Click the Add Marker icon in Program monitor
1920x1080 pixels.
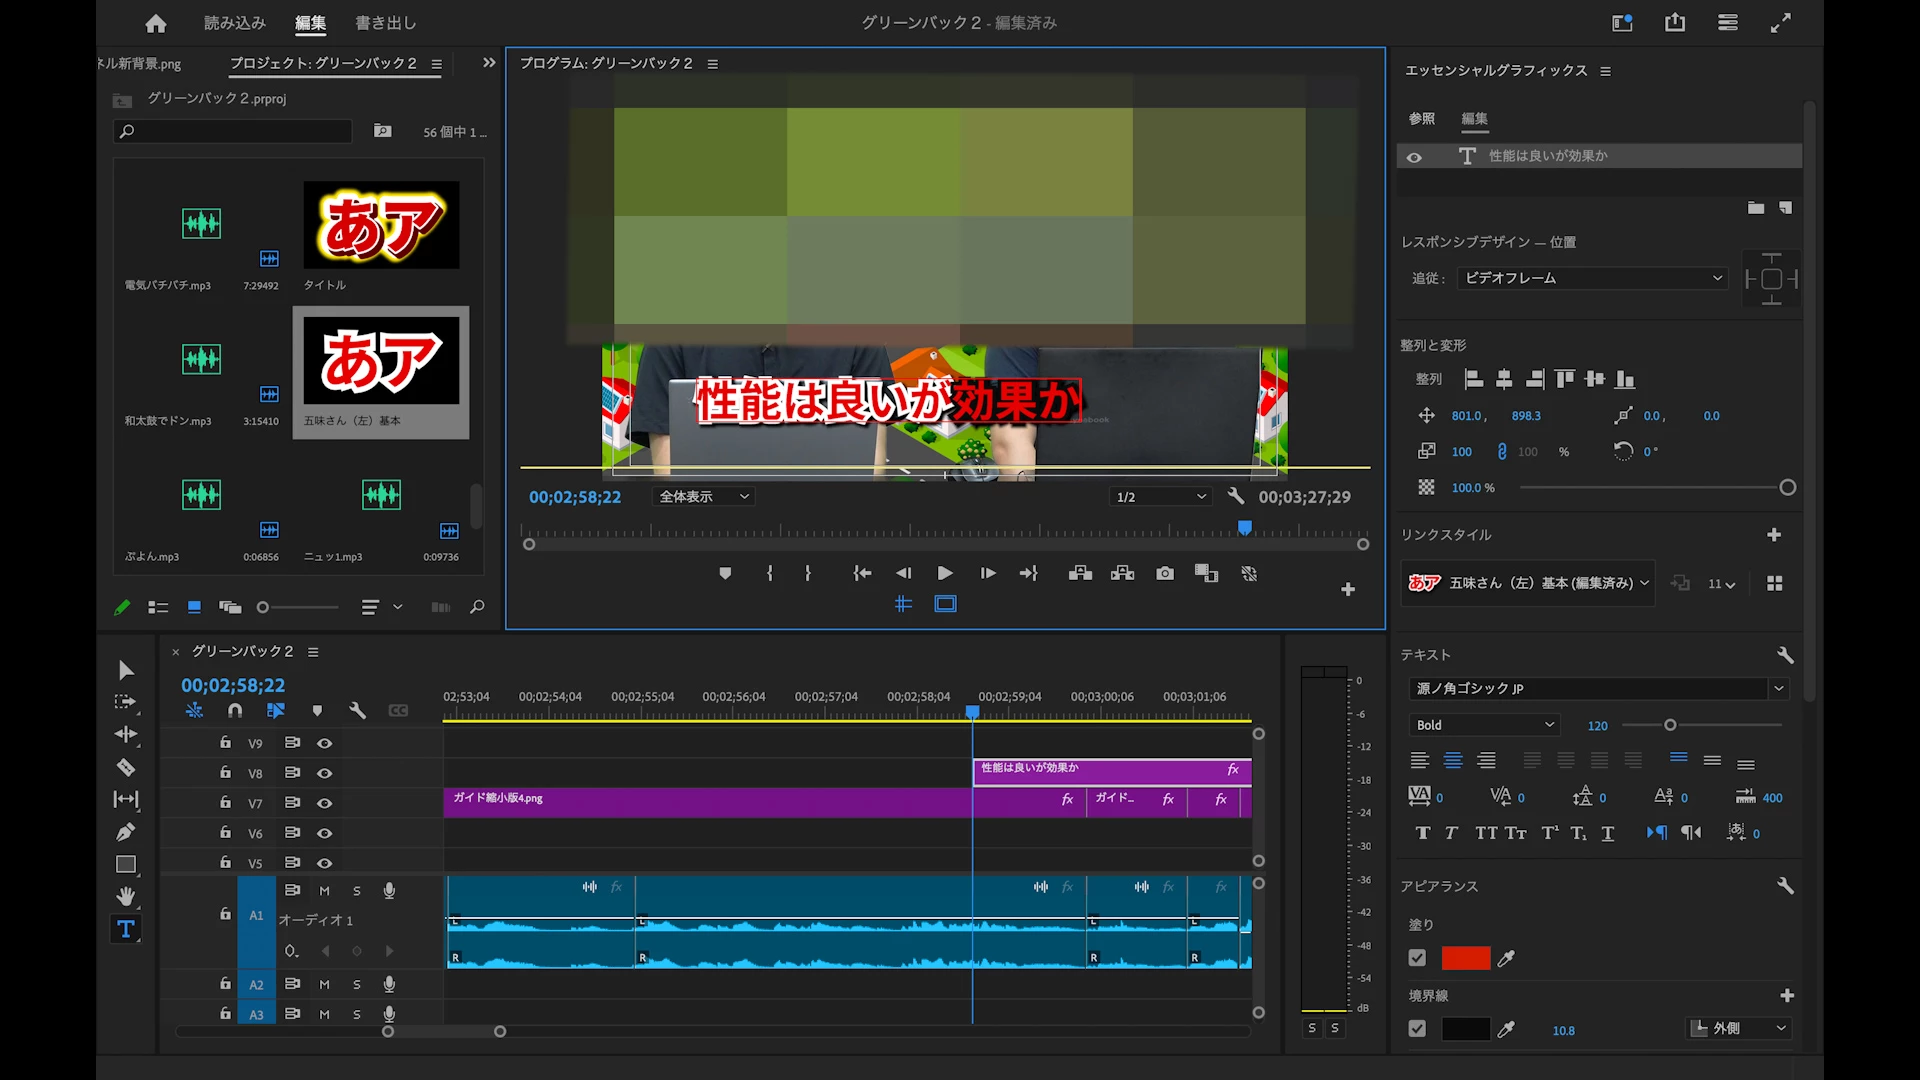[725, 573]
